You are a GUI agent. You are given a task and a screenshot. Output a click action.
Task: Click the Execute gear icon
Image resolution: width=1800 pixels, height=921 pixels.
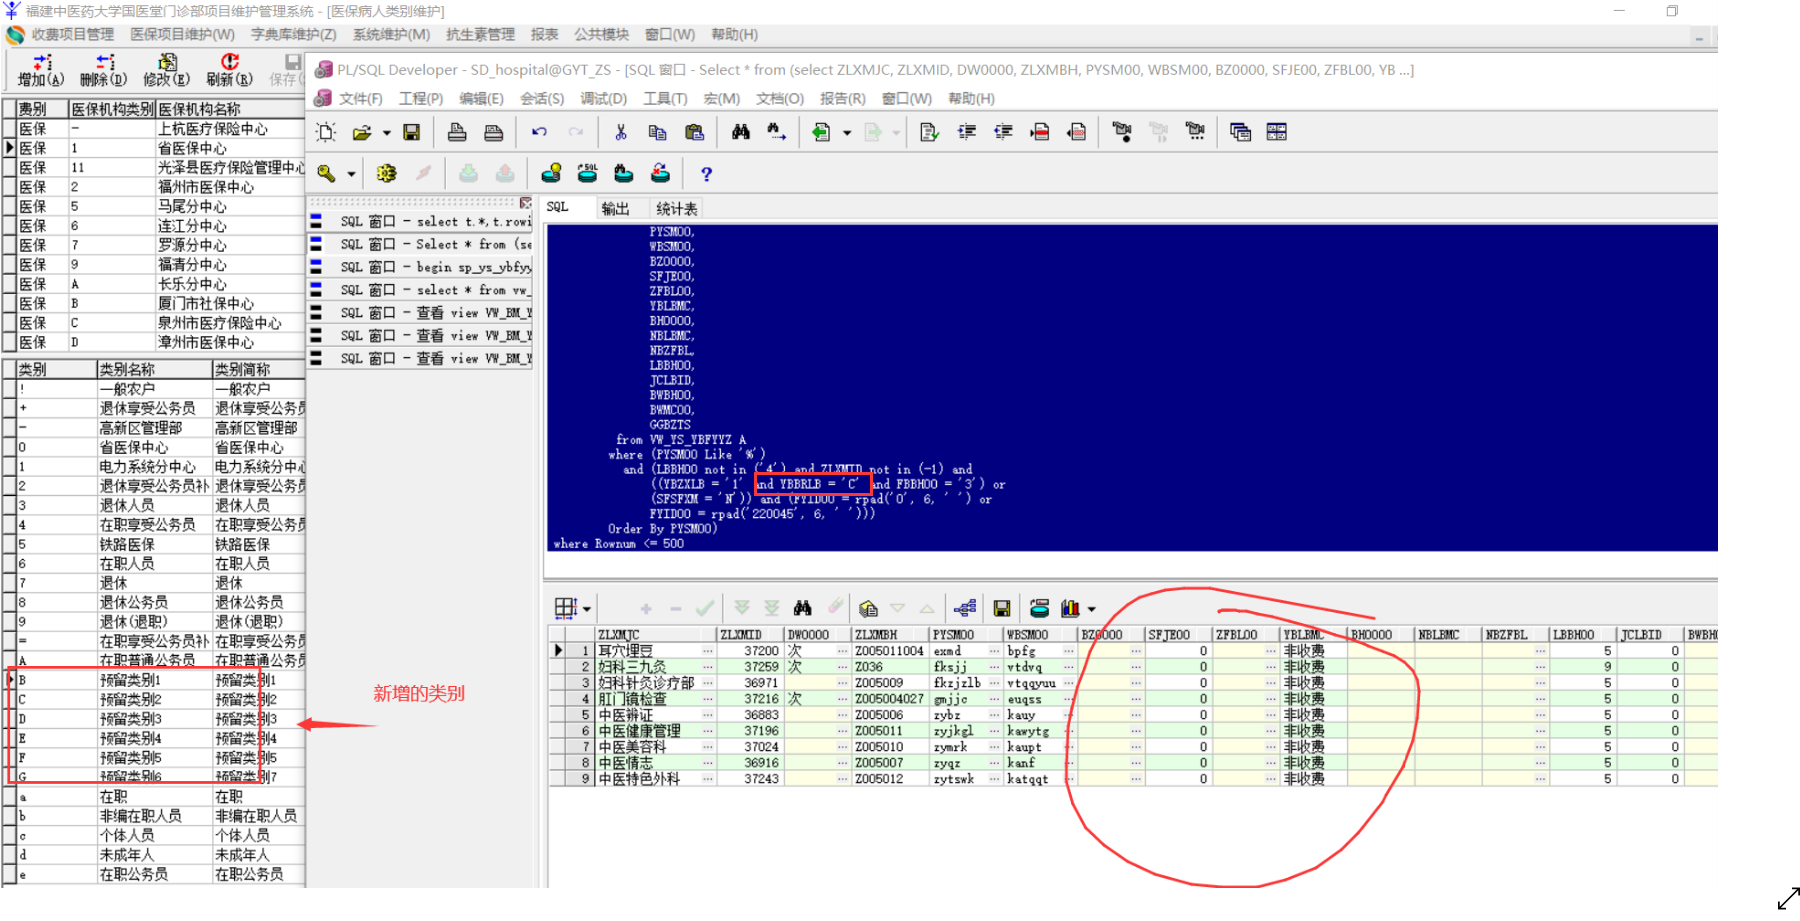(x=386, y=174)
